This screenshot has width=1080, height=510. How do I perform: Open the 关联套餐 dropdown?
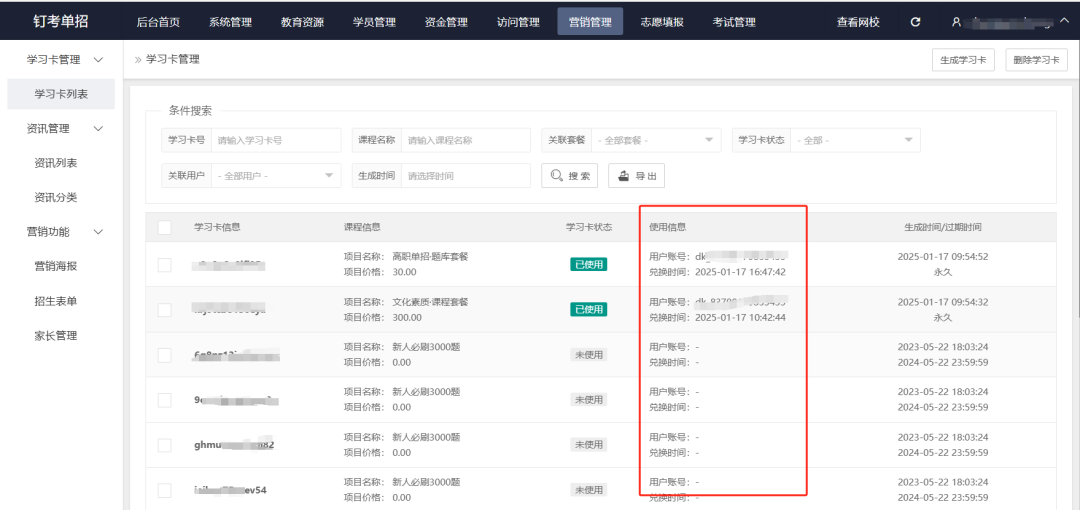(x=655, y=140)
